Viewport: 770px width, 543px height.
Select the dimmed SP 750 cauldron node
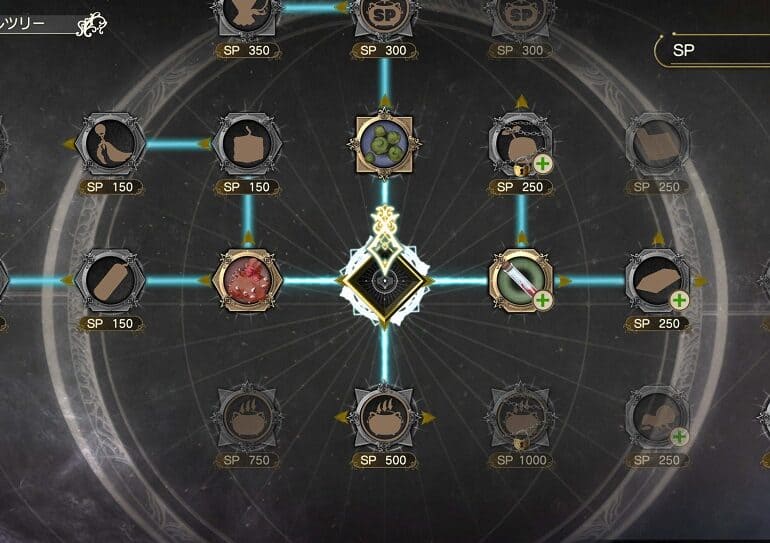coord(248,417)
